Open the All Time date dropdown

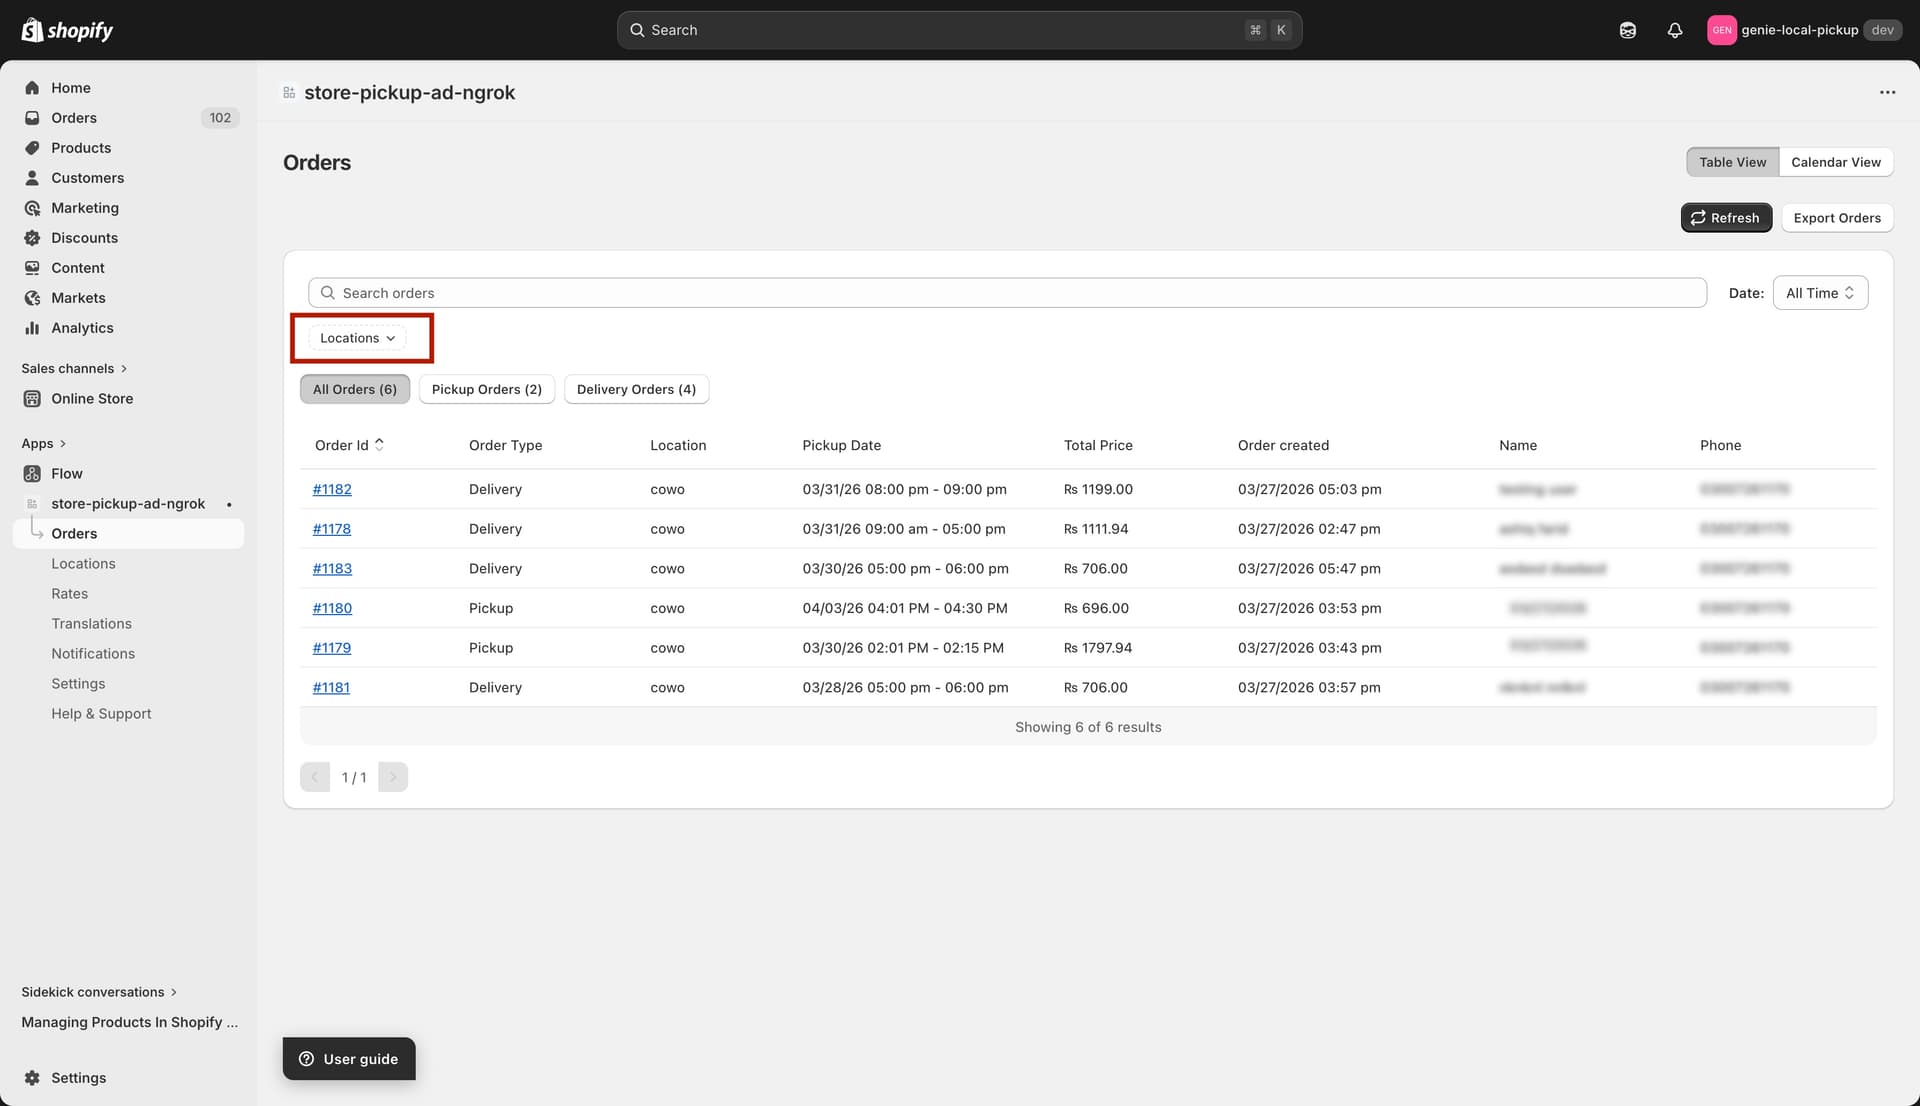(x=1819, y=292)
